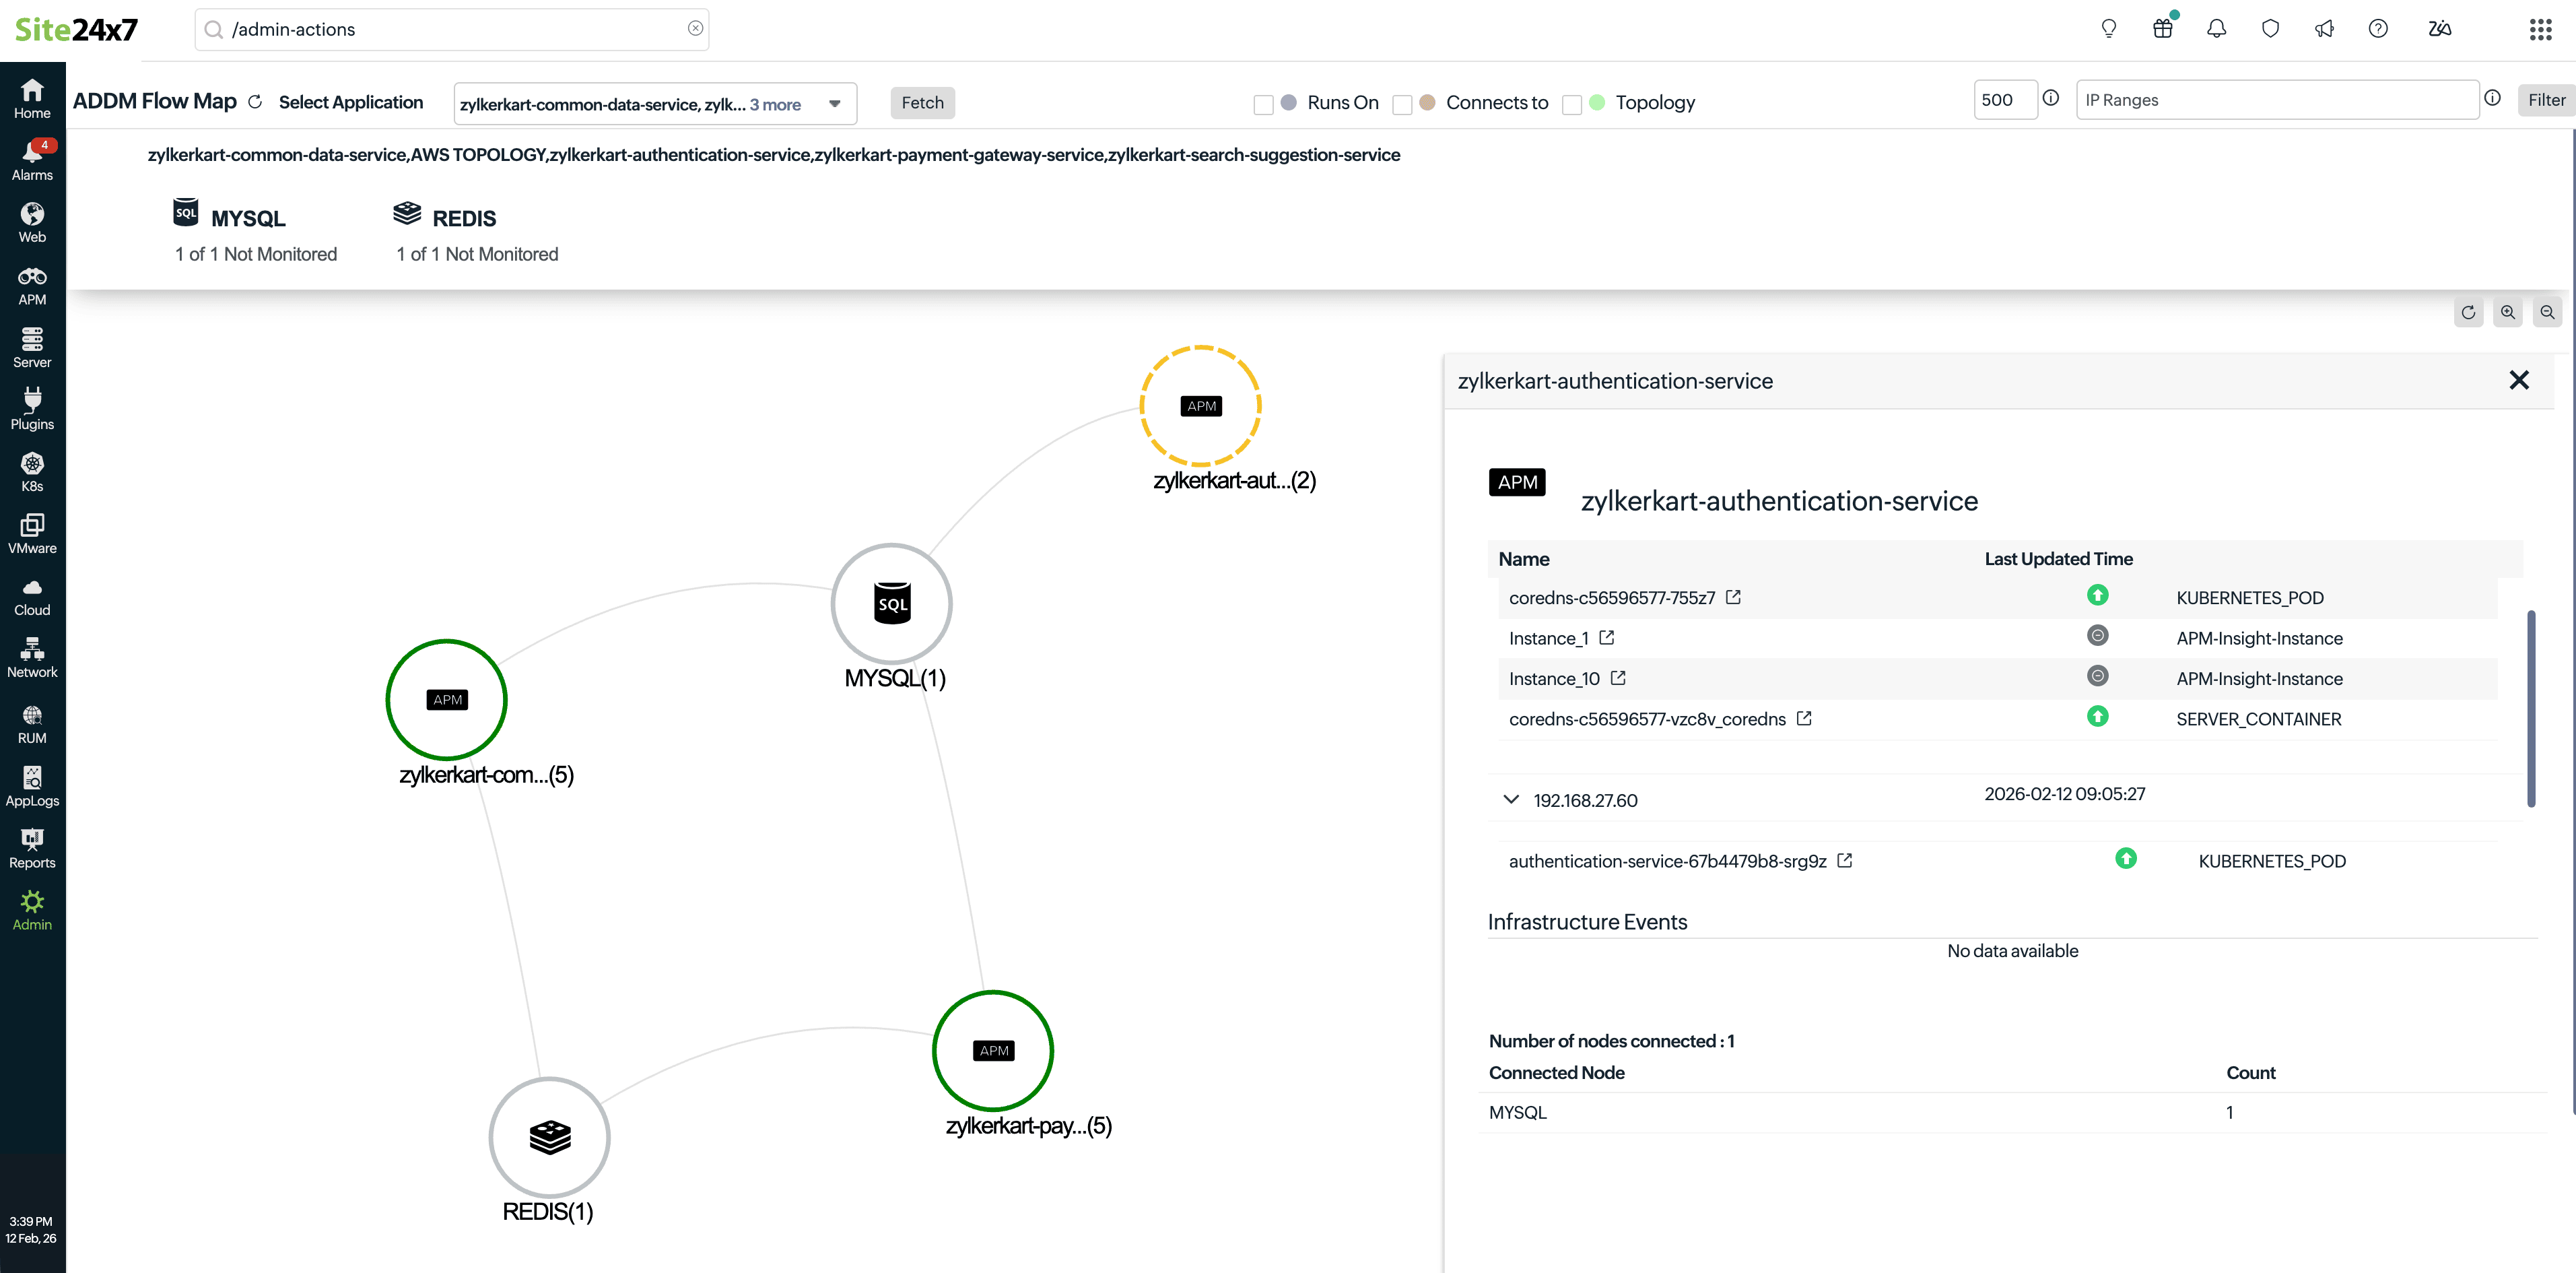Viewport: 2576px width, 1273px height.
Task: Switch to the Admin section
Action: (32, 909)
